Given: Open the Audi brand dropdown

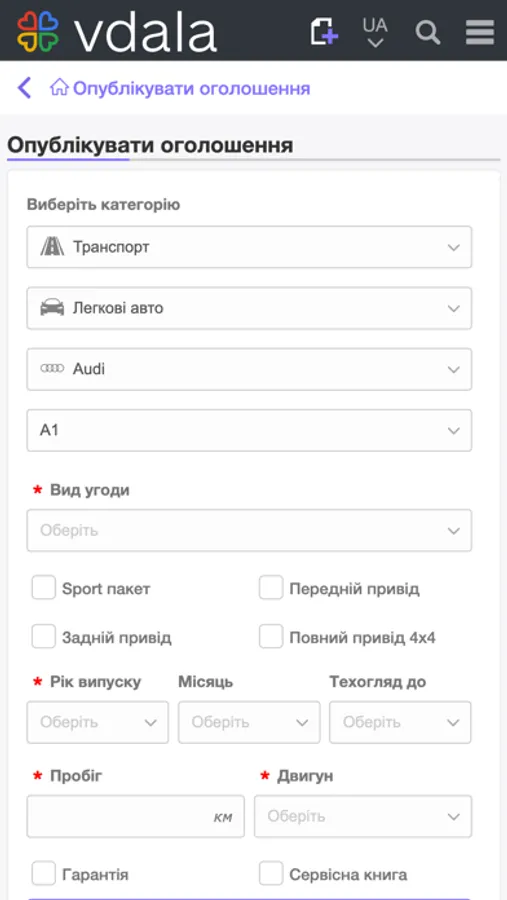Looking at the screenshot, I should point(249,369).
